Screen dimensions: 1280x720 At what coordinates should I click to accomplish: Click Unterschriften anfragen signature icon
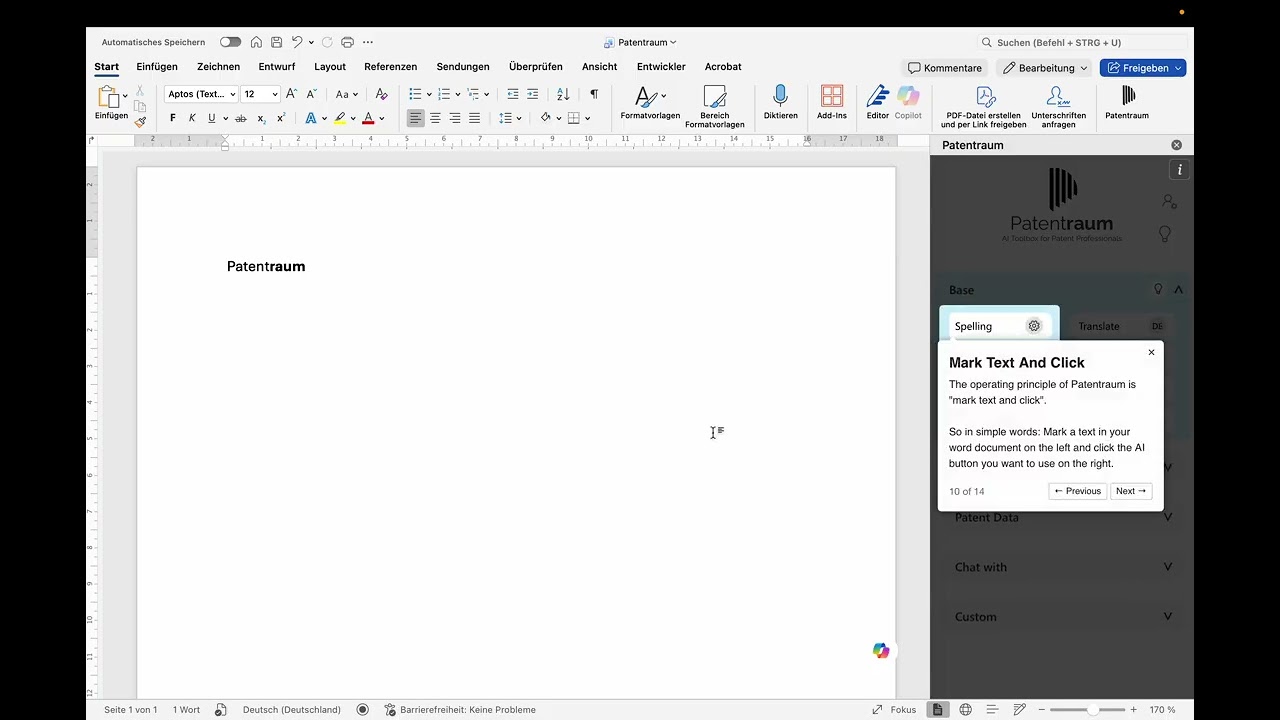tap(1059, 106)
